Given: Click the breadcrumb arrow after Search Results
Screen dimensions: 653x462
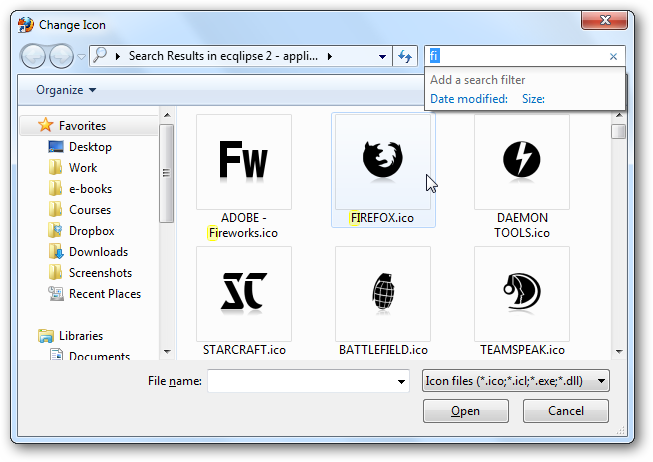Looking at the screenshot, I should [330, 56].
